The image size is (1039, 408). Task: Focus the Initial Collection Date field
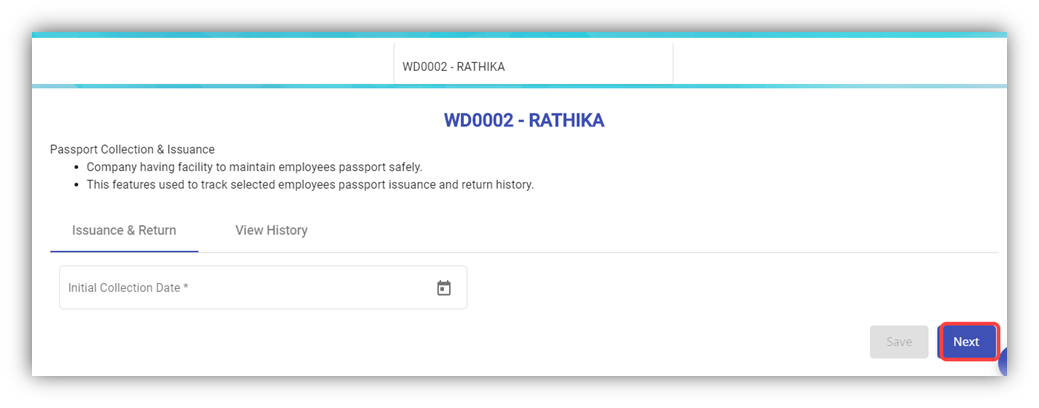pos(245,288)
